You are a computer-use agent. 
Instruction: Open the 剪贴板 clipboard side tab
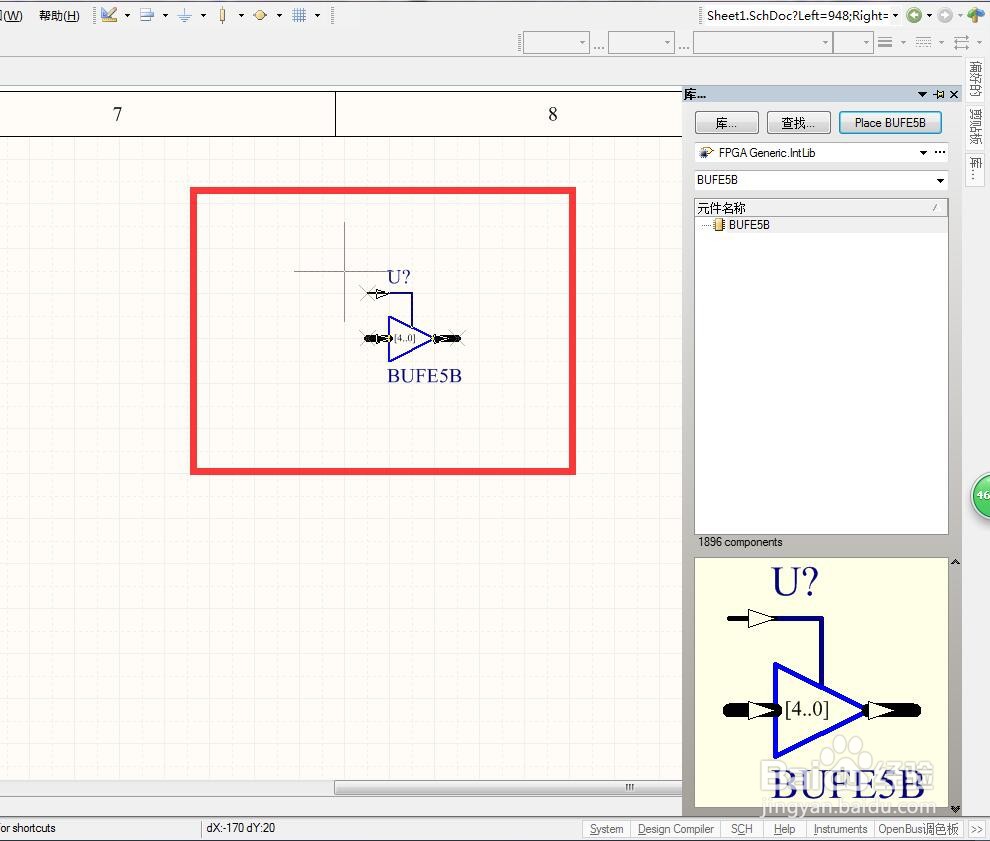click(975, 126)
